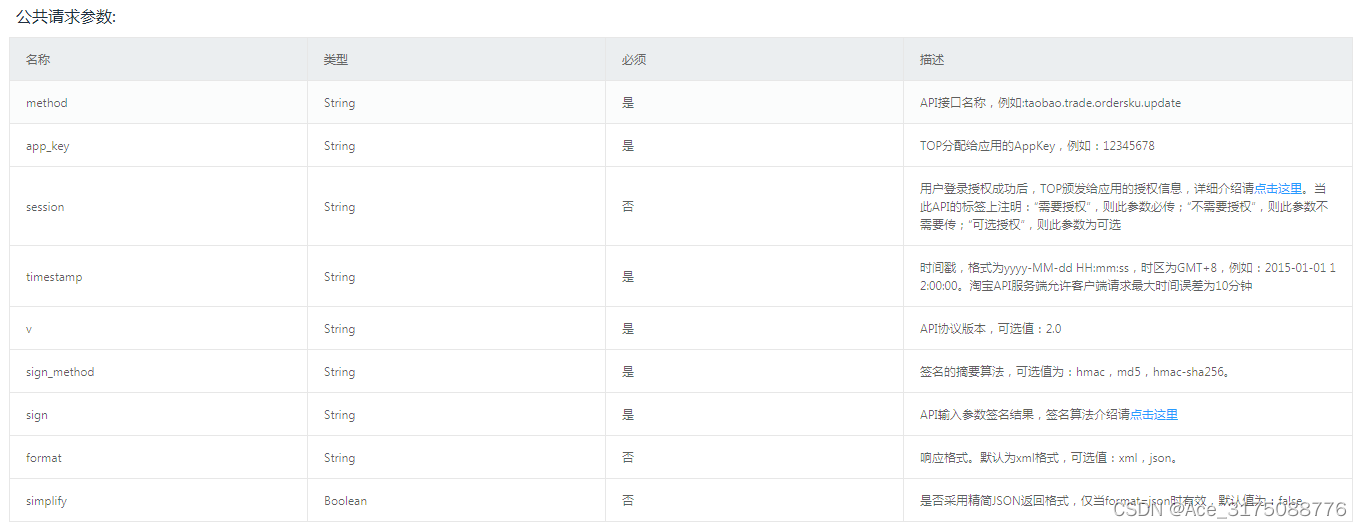
Task: Click String type in the session row
Action: tap(339, 207)
